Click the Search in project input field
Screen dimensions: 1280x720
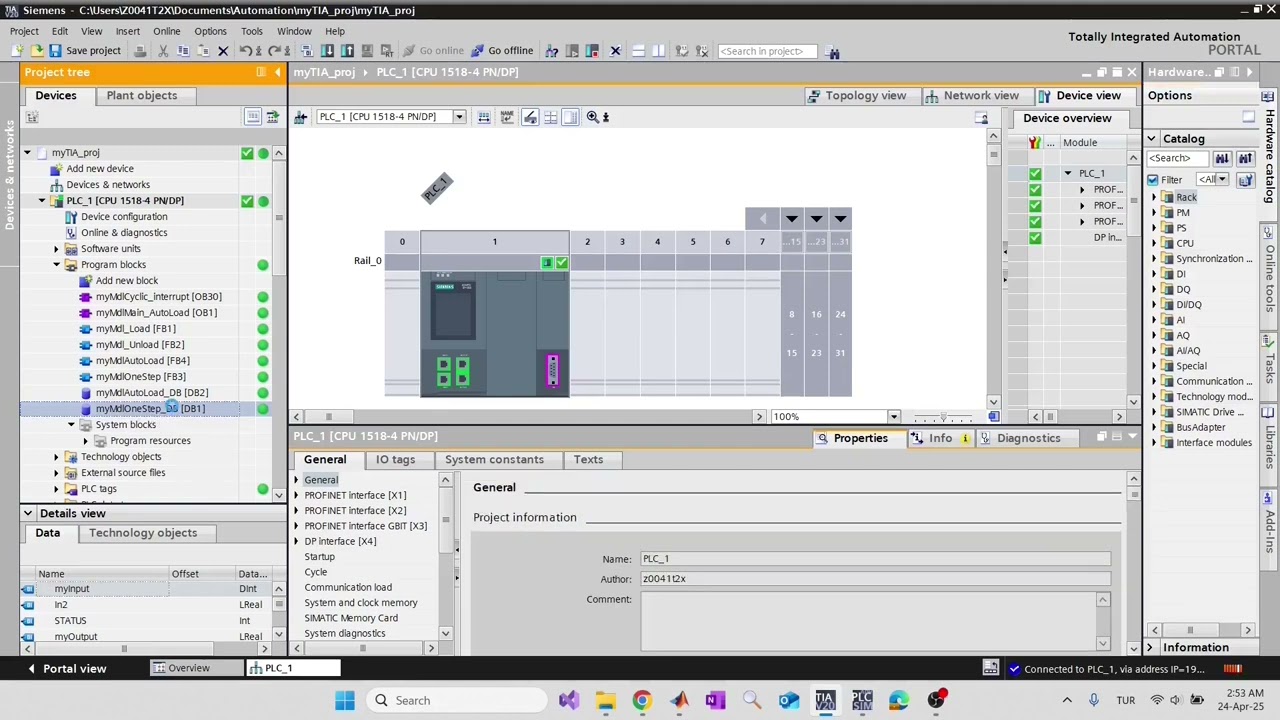pos(768,51)
